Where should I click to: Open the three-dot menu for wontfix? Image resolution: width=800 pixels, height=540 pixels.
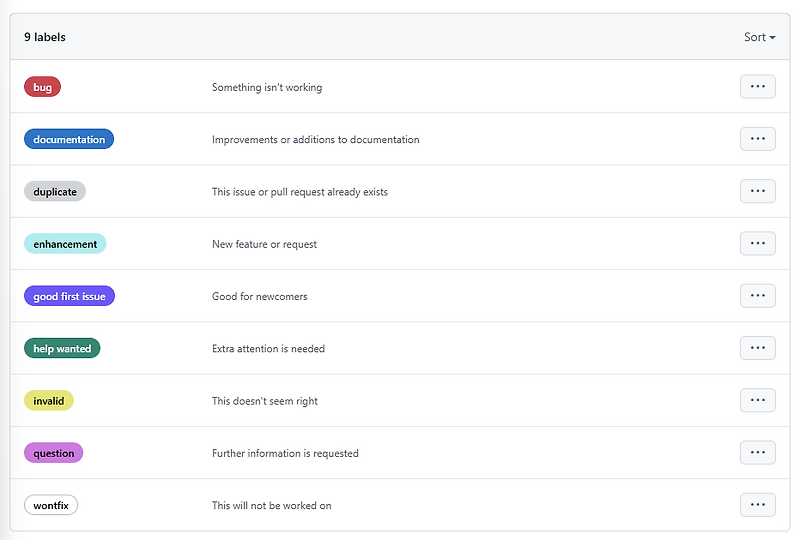(758, 505)
